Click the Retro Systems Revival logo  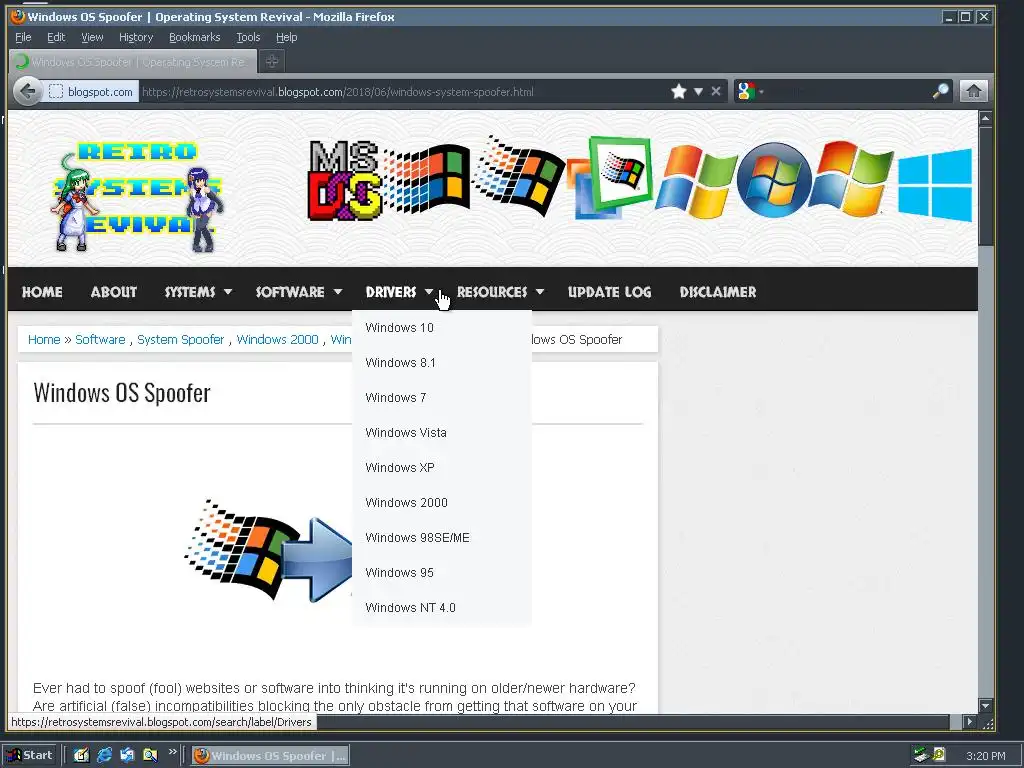pos(137,196)
